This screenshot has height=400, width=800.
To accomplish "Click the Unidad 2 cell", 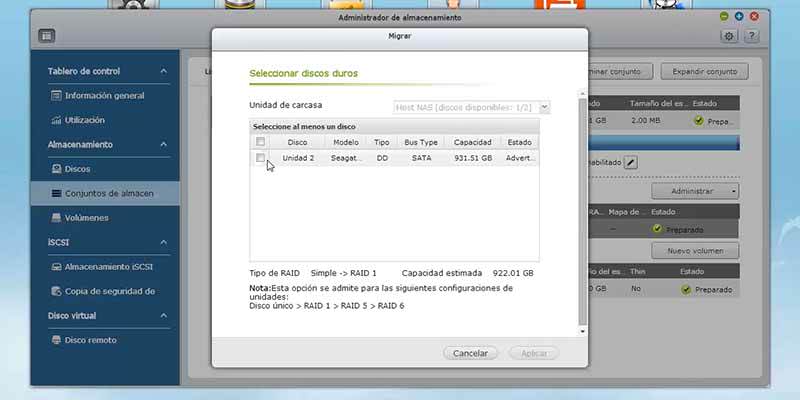I will click(298, 158).
